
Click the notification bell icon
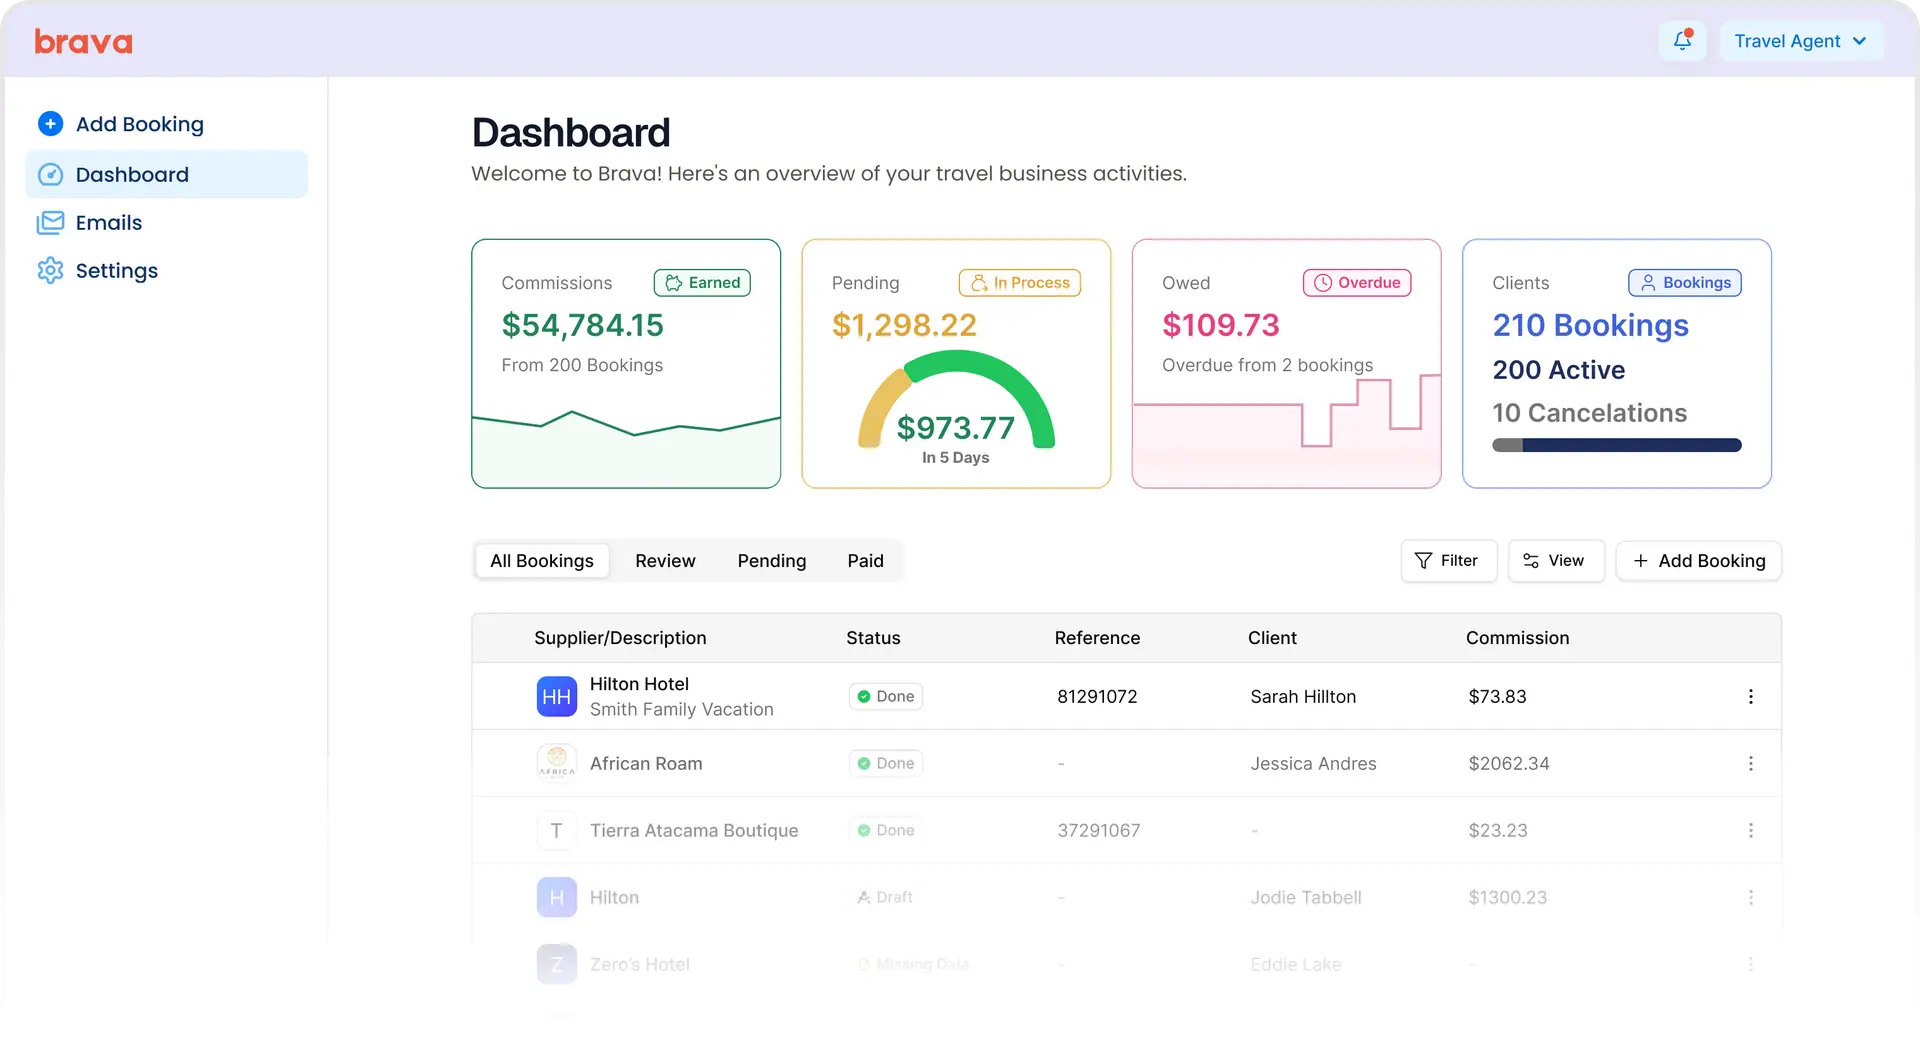[1682, 41]
